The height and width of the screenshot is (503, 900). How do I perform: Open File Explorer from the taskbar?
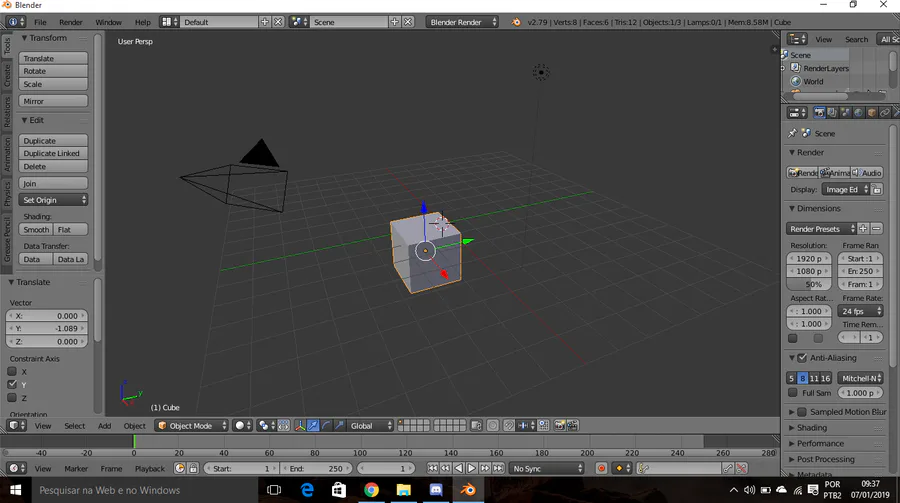[404, 490]
